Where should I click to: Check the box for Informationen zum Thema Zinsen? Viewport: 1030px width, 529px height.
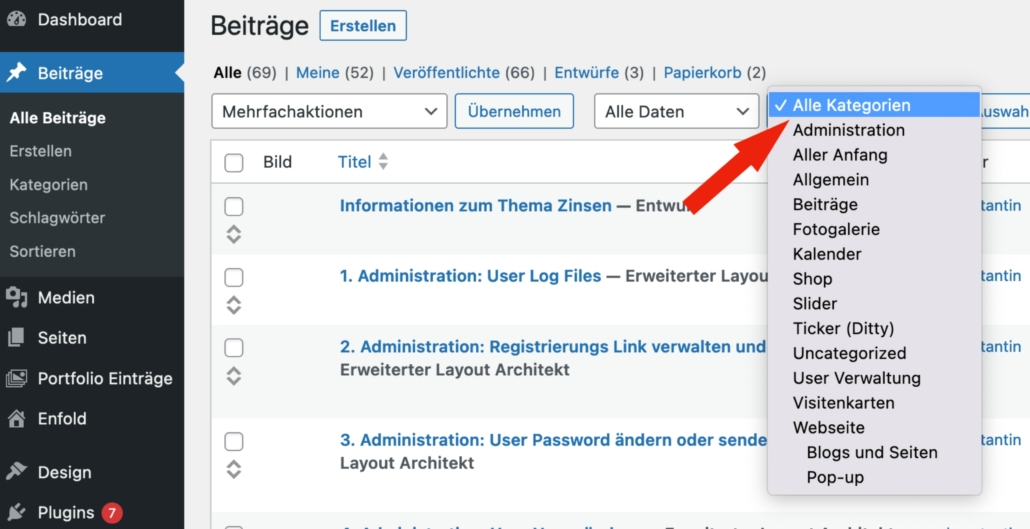point(234,207)
